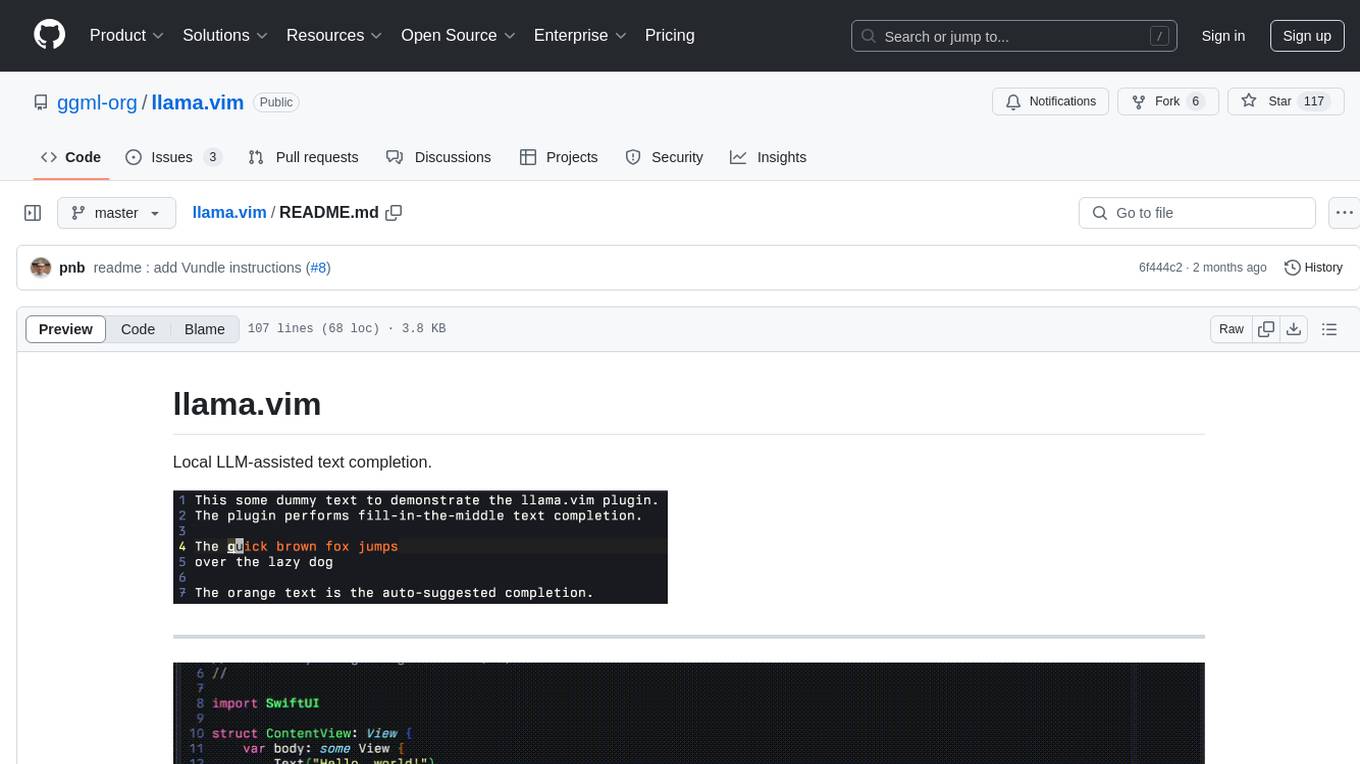1360x764 pixels.
Task: Click the Fork count 6
Action: 1195,102
